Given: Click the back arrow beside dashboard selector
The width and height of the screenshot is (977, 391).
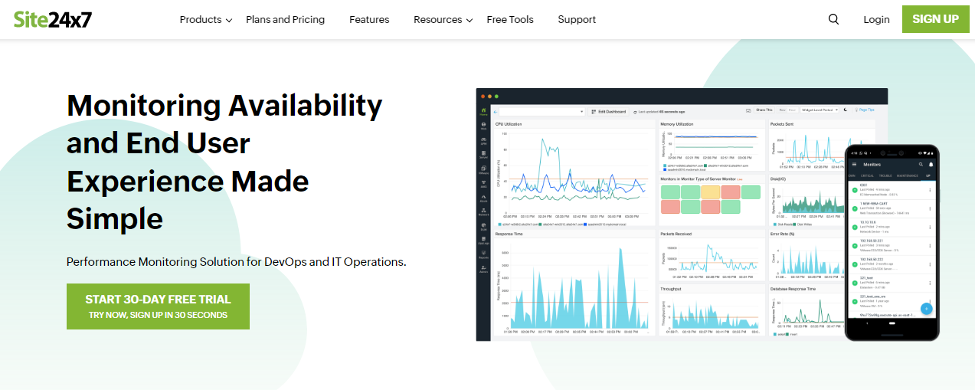Looking at the screenshot, I should (495, 111).
